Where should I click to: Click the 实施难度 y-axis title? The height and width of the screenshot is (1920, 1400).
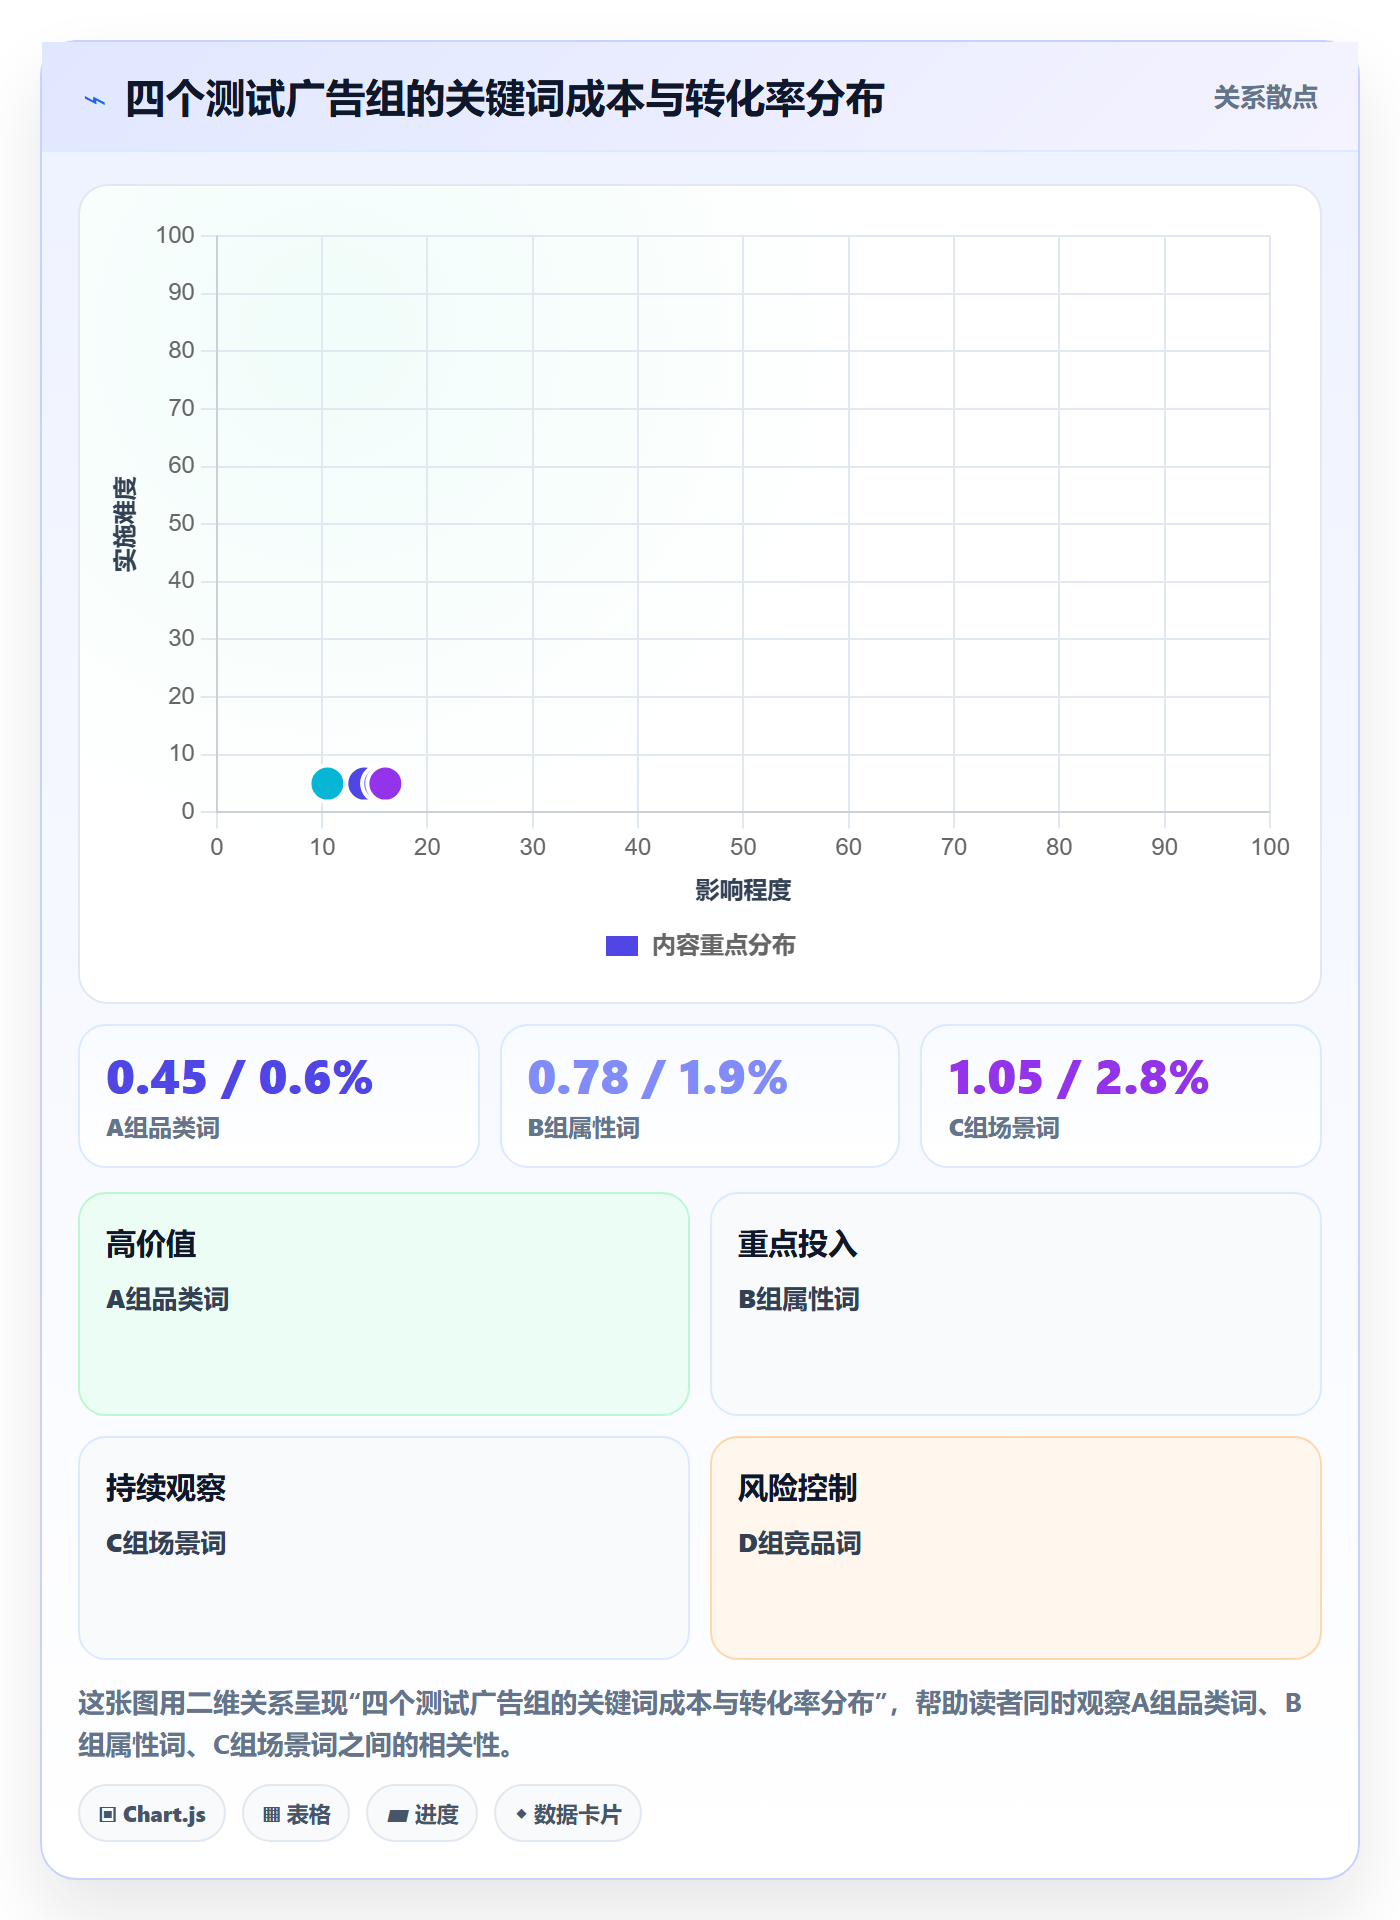pyautogui.click(x=125, y=524)
